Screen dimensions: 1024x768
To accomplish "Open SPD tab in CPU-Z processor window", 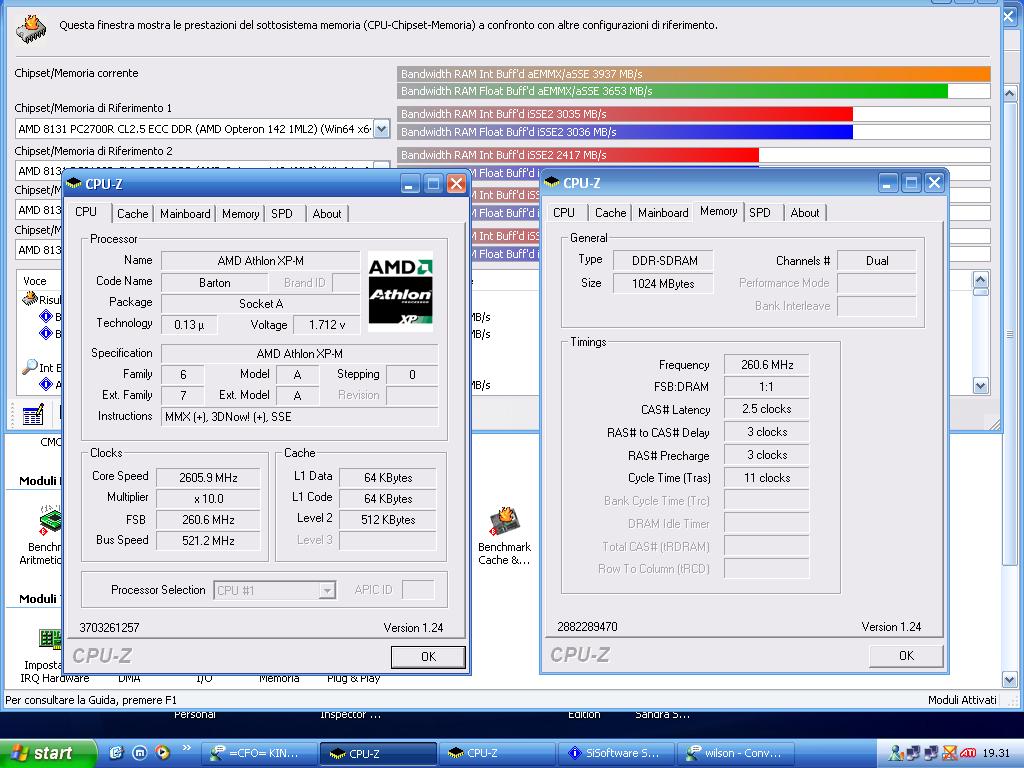I will coord(282,214).
